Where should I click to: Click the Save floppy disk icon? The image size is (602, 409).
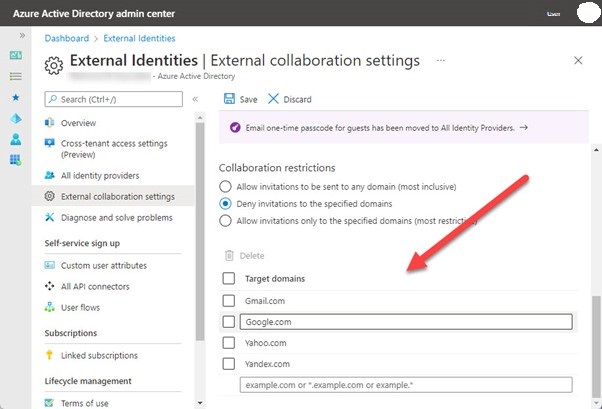tap(229, 99)
